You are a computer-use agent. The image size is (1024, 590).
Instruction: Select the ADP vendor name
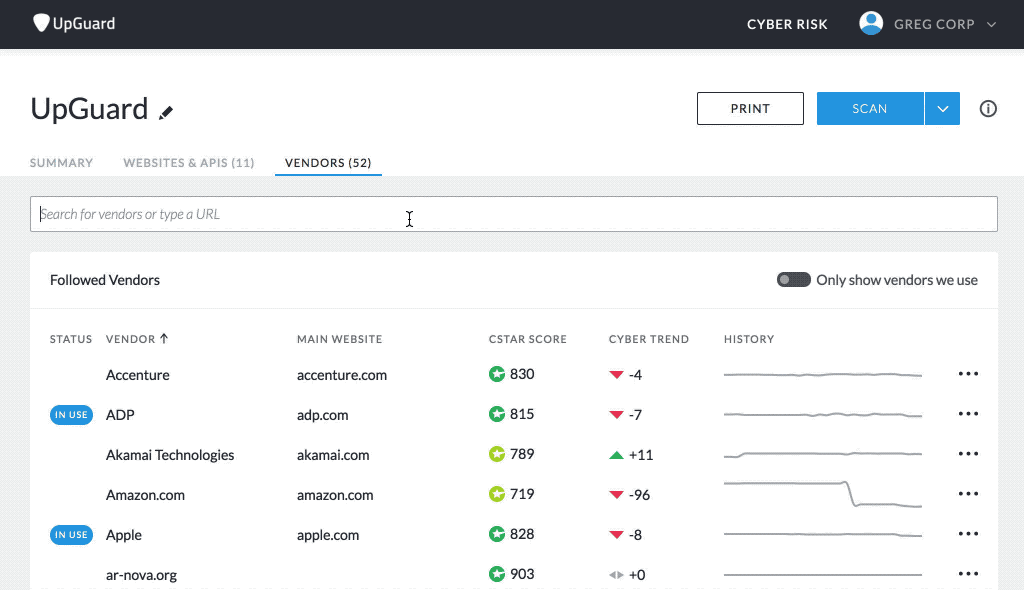click(x=120, y=415)
